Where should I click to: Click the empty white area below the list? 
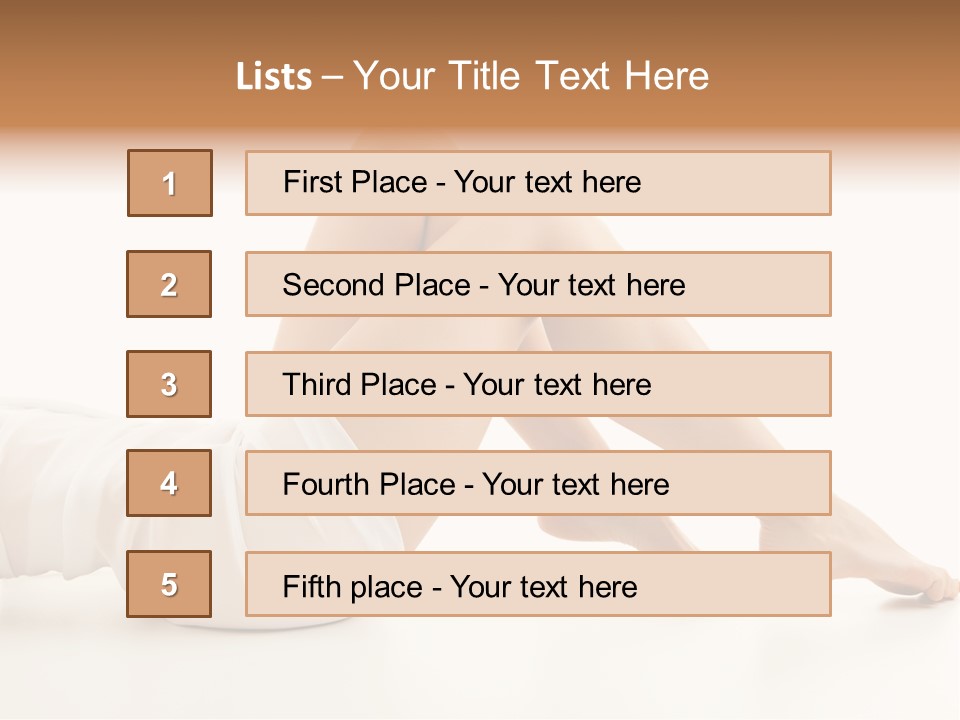[x=480, y=670]
